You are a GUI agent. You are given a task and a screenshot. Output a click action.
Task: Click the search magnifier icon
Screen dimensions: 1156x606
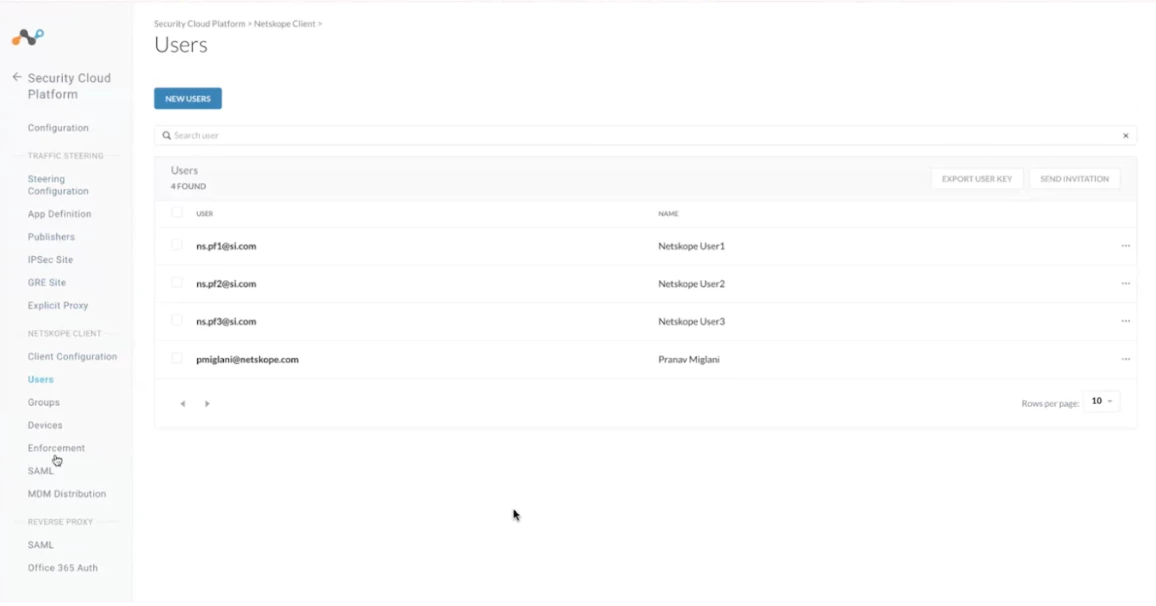tap(167, 136)
